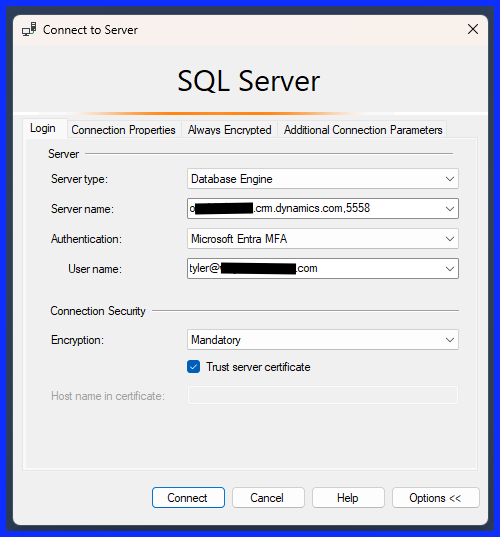Click the Cancel button
Image resolution: width=500 pixels, height=537 pixels.
268,498
